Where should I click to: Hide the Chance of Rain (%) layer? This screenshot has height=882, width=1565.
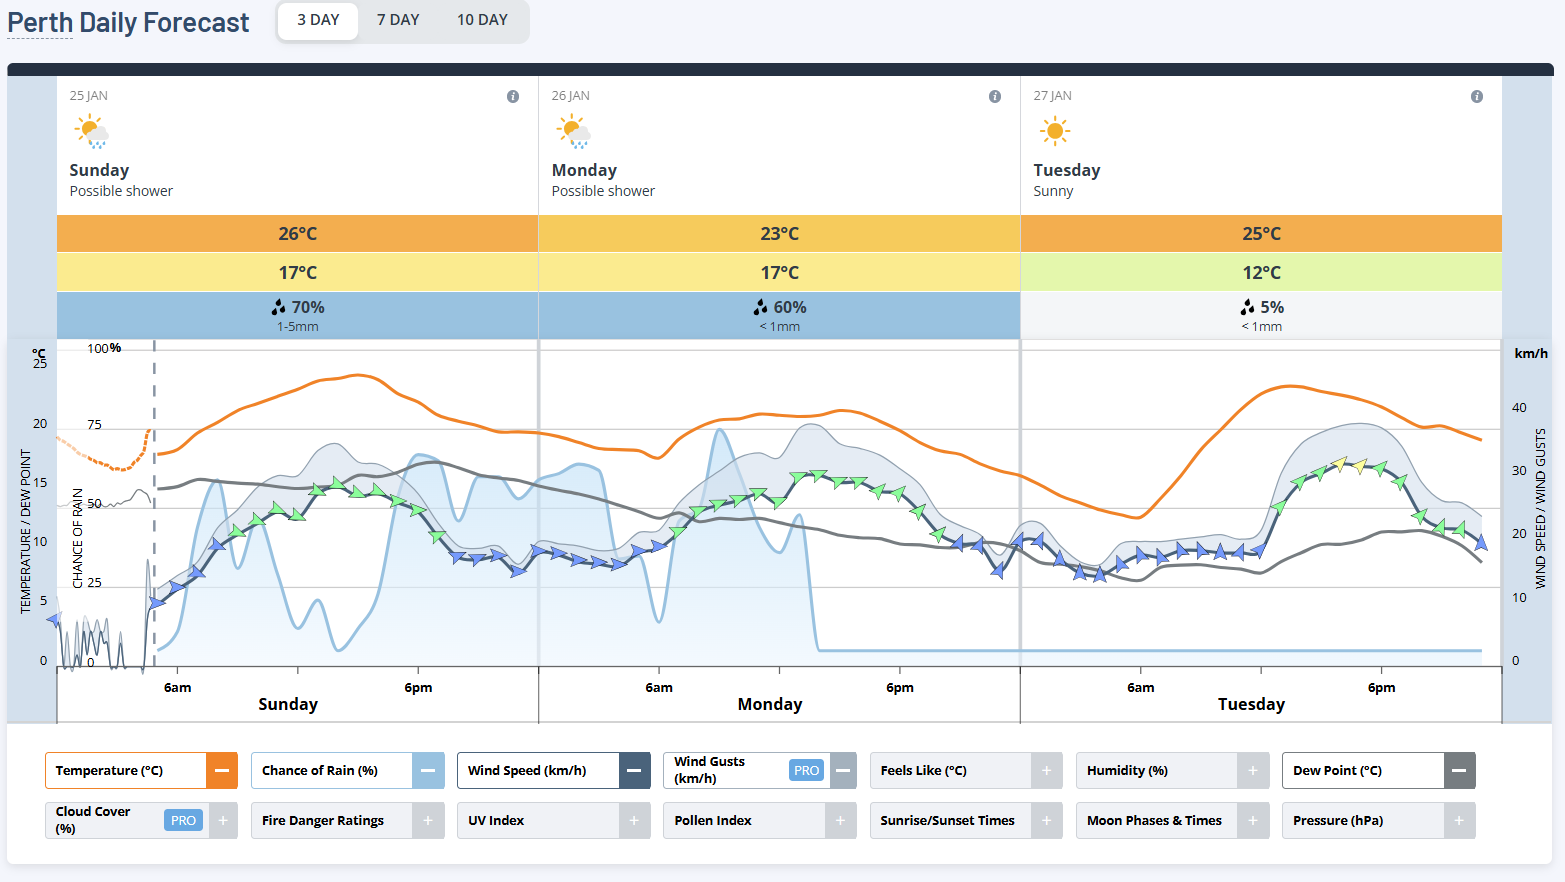[x=427, y=770]
